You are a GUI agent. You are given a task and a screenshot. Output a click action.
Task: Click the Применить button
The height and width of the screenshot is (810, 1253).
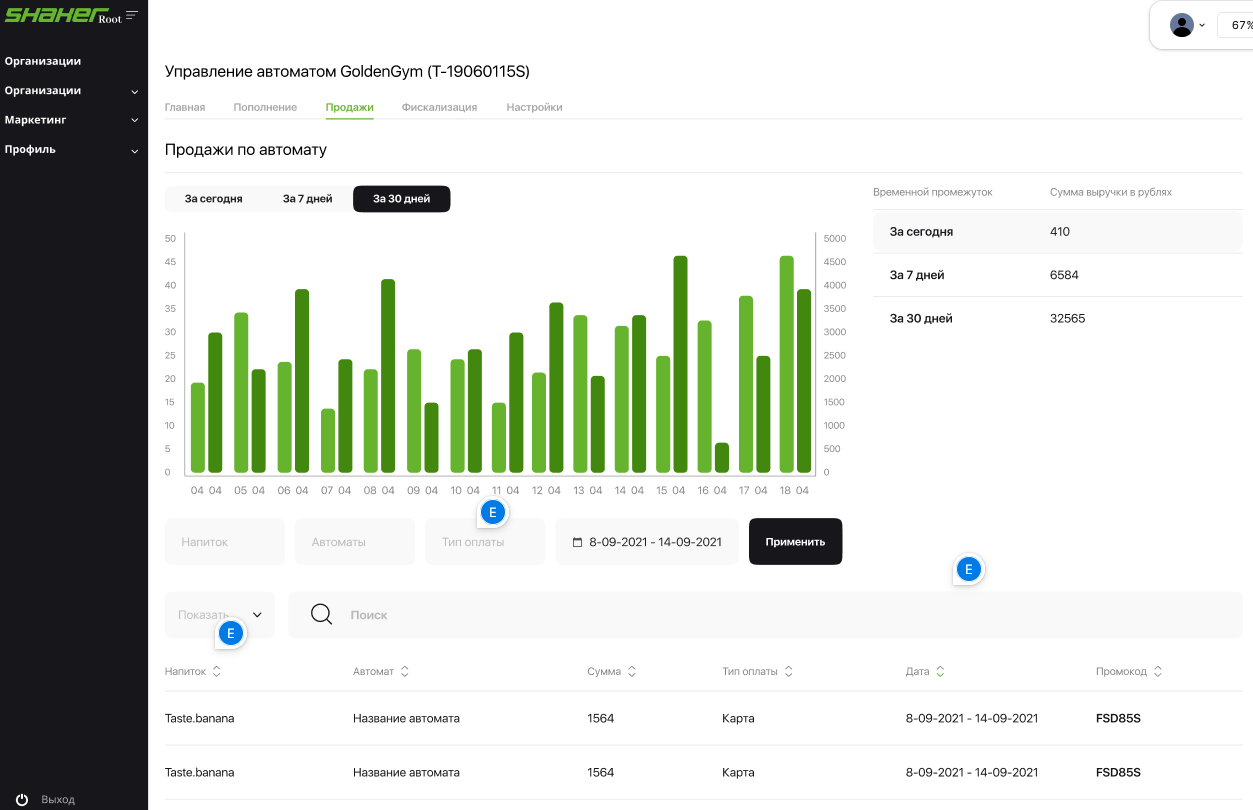pos(795,542)
